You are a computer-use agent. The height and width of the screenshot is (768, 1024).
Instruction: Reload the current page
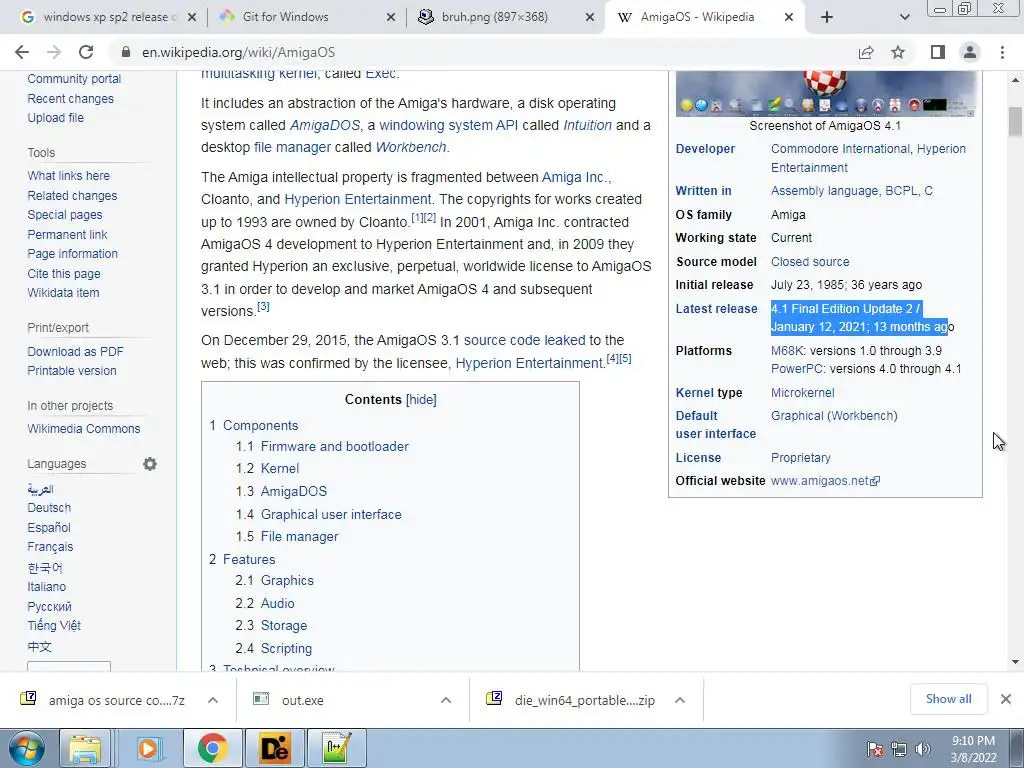coord(86,52)
